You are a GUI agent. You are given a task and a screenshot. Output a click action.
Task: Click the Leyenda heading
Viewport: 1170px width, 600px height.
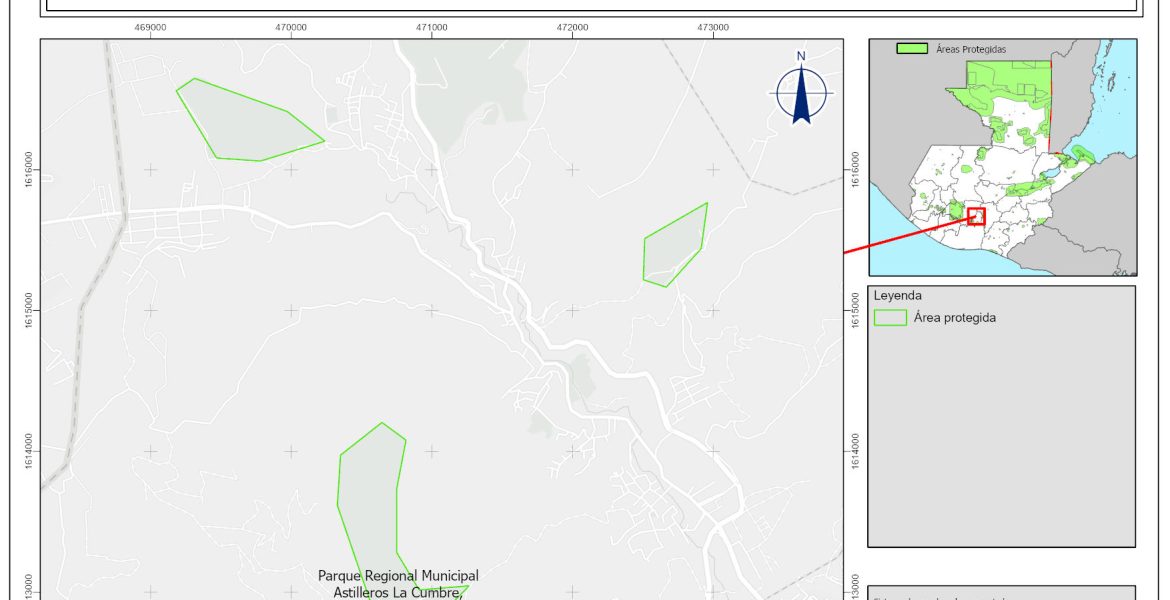(897, 296)
